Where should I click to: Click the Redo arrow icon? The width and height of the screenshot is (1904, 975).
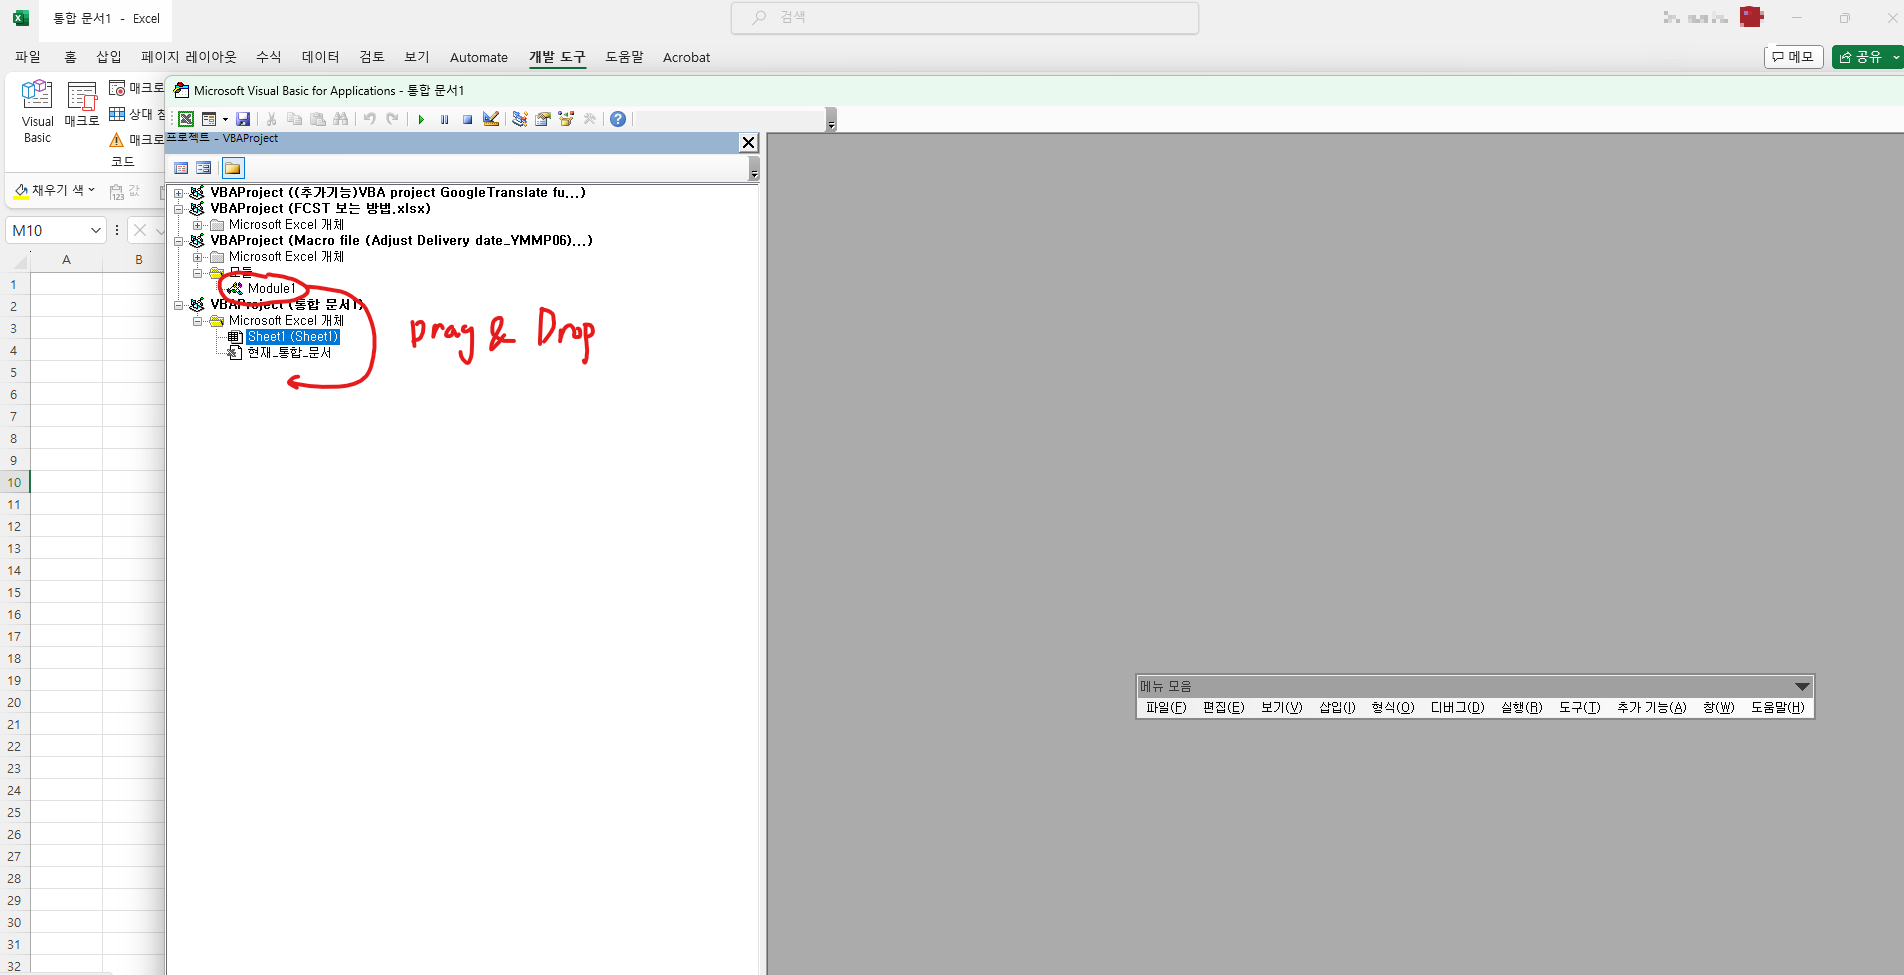click(x=392, y=119)
